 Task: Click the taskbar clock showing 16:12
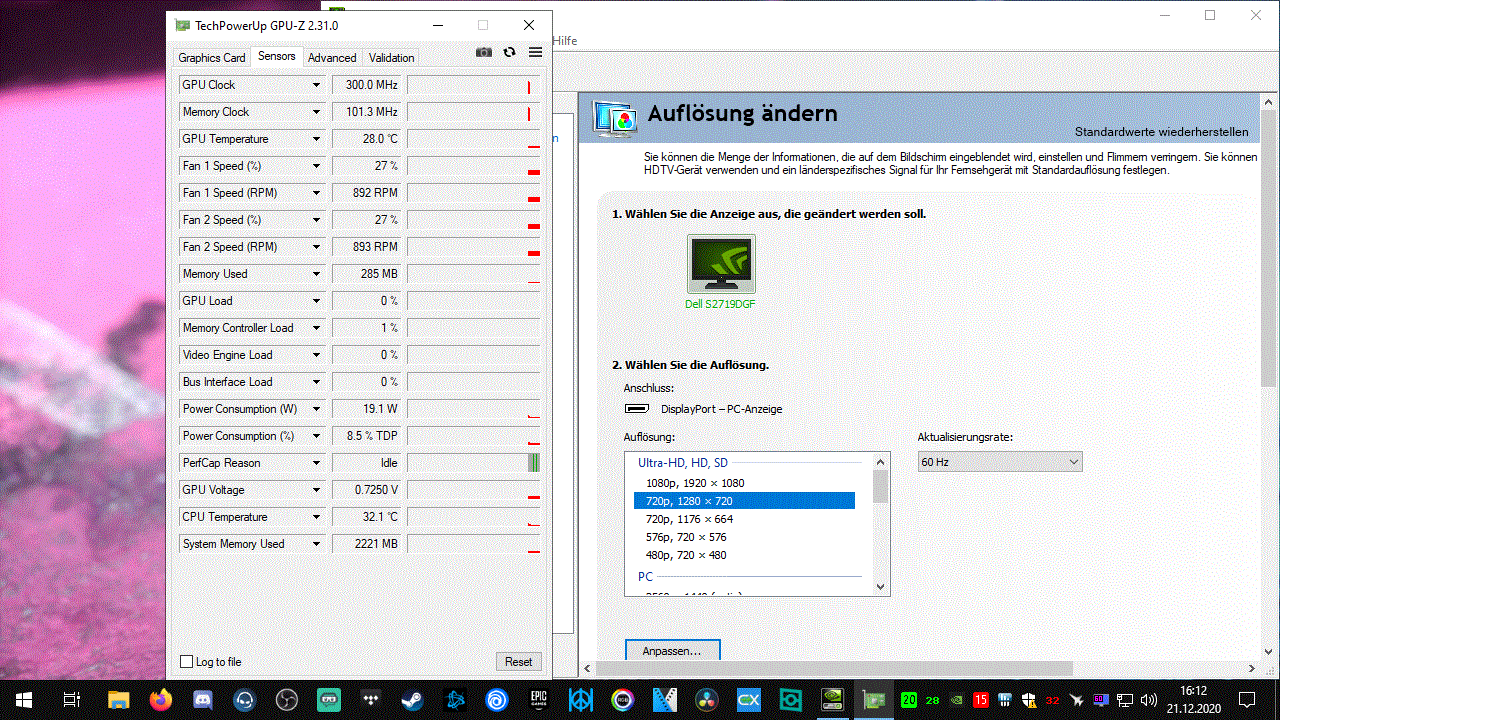coord(1193,699)
